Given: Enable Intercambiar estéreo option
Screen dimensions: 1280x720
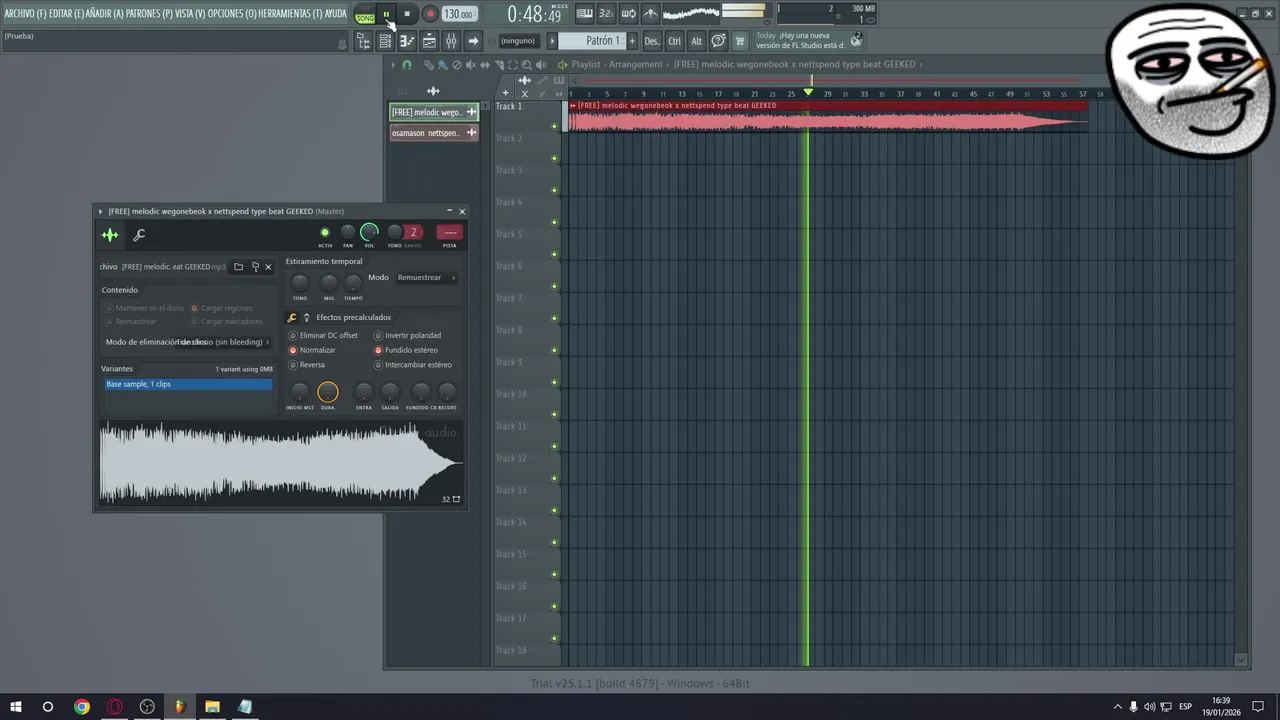Looking at the screenshot, I should pyautogui.click(x=412, y=365).
